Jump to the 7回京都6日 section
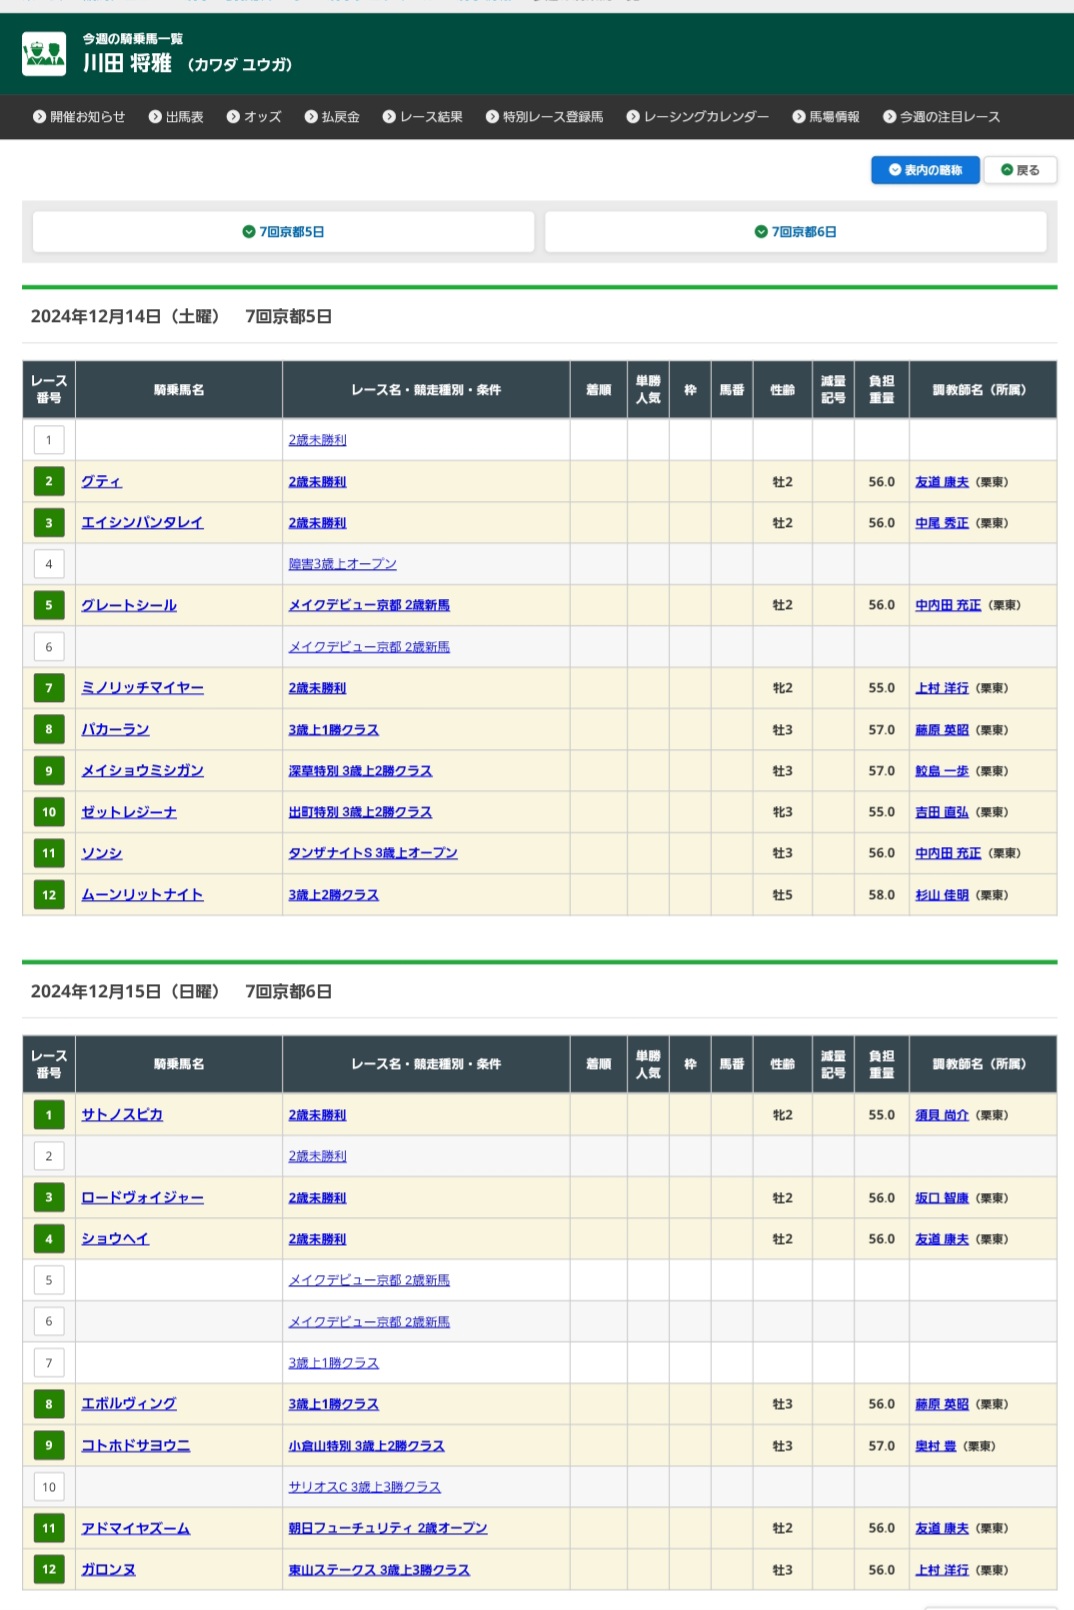 pyautogui.click(x=796, y=232)
